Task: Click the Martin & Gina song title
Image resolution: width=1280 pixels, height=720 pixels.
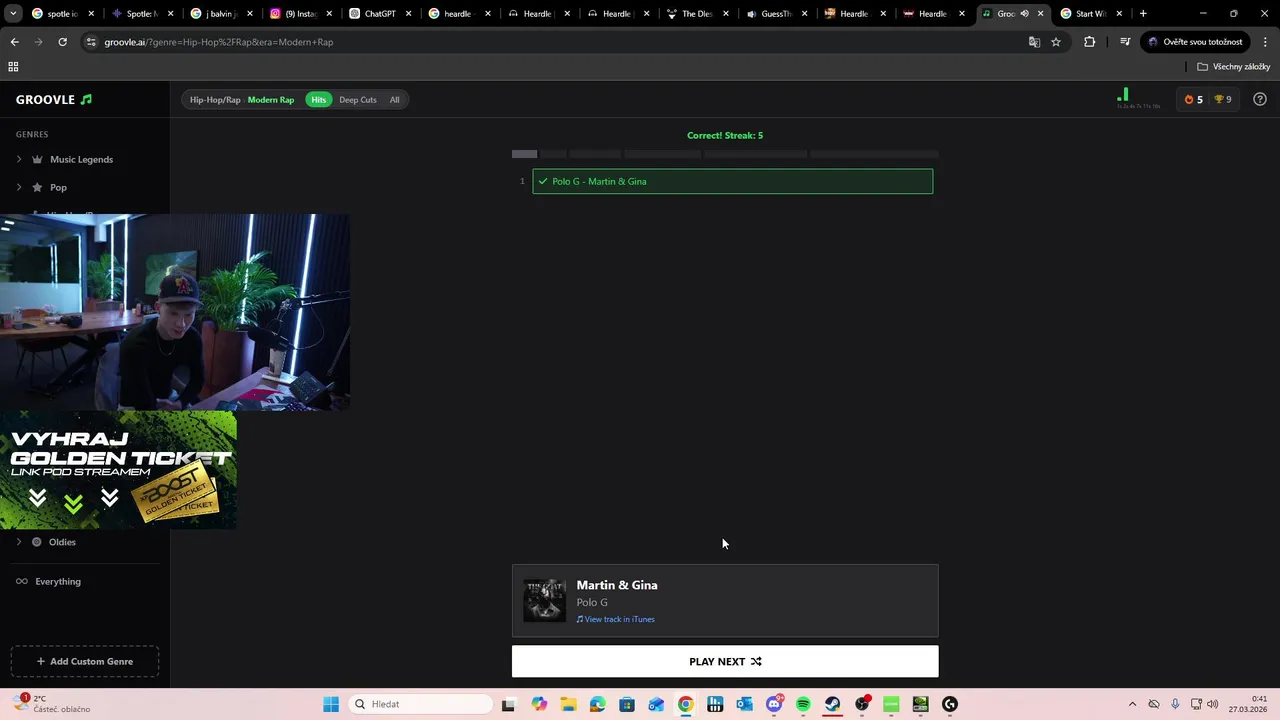Action: 617,585
